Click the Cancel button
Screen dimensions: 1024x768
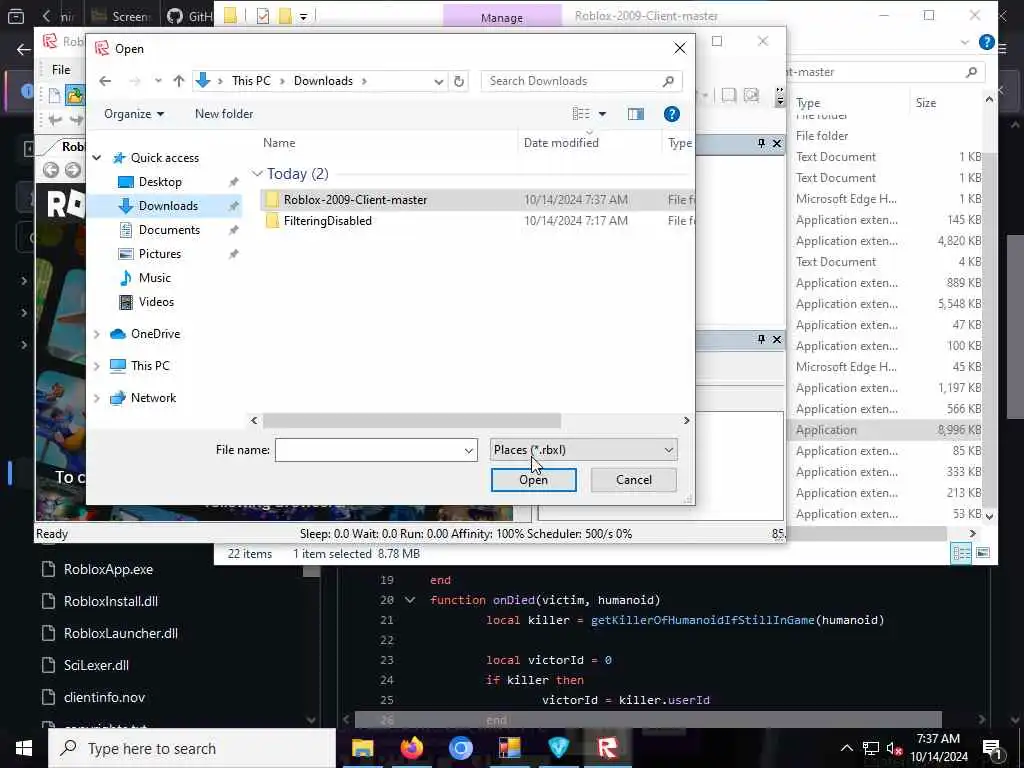tap(633, 480)
